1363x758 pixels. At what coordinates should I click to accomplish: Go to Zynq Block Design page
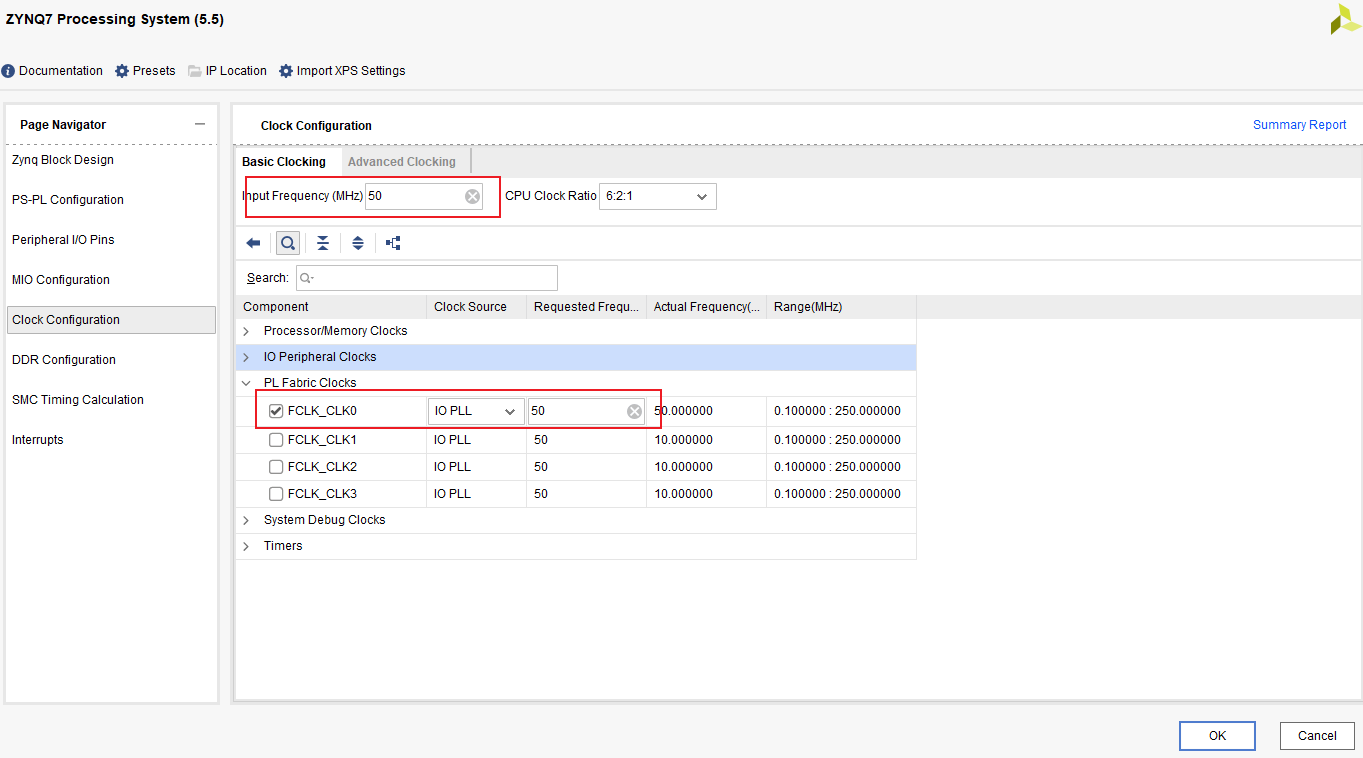click(x=63, y=160)
